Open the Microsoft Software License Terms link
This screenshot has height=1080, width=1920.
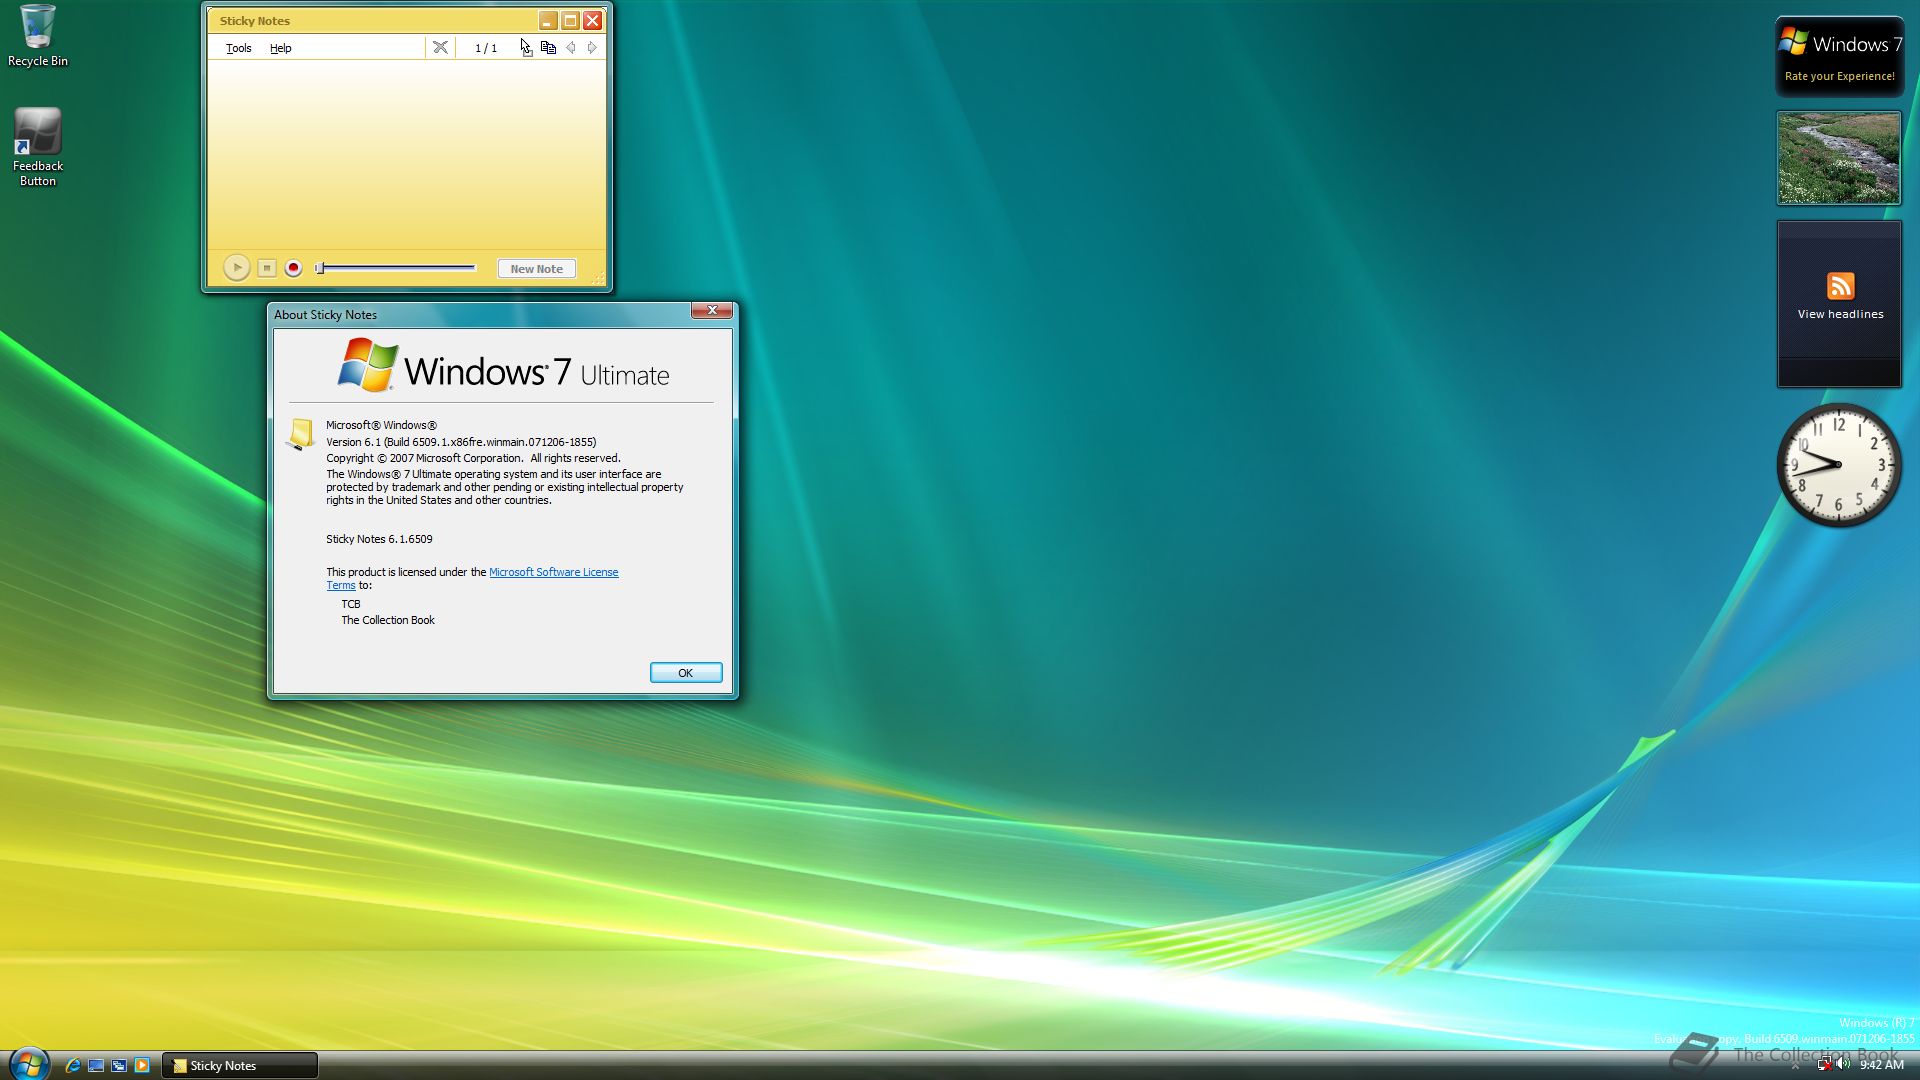coord(553,572)
